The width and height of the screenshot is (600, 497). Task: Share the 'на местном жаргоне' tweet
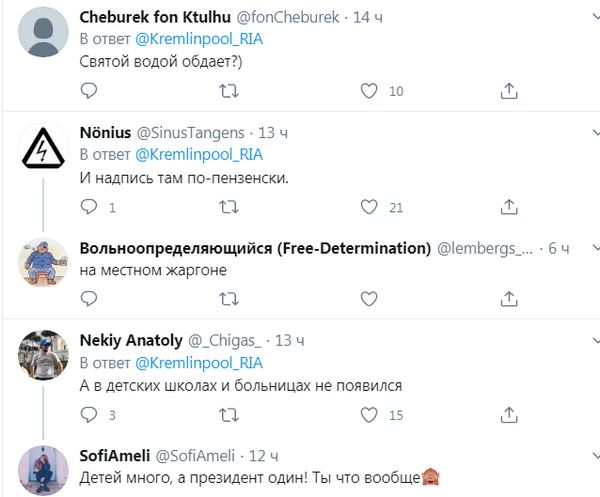508,296
